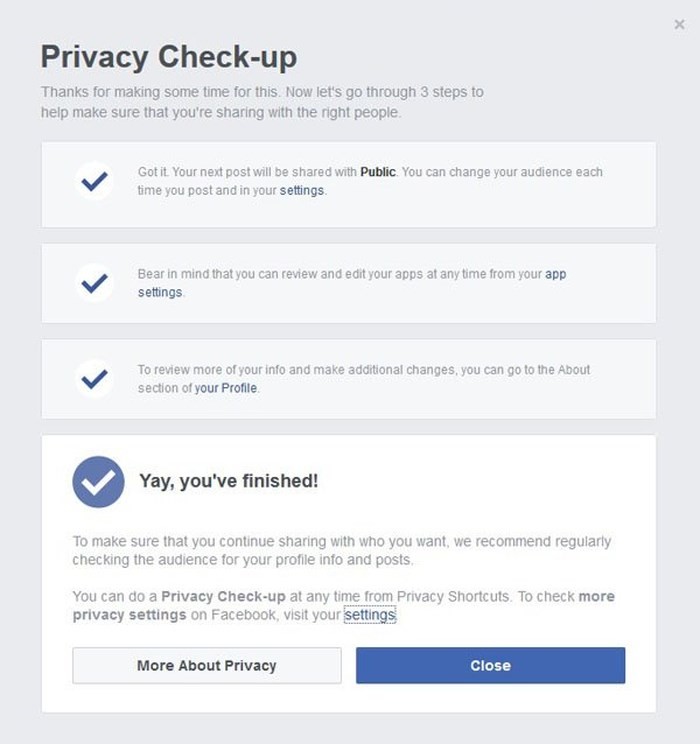Go to the "your Profile" link

[226, 388]
